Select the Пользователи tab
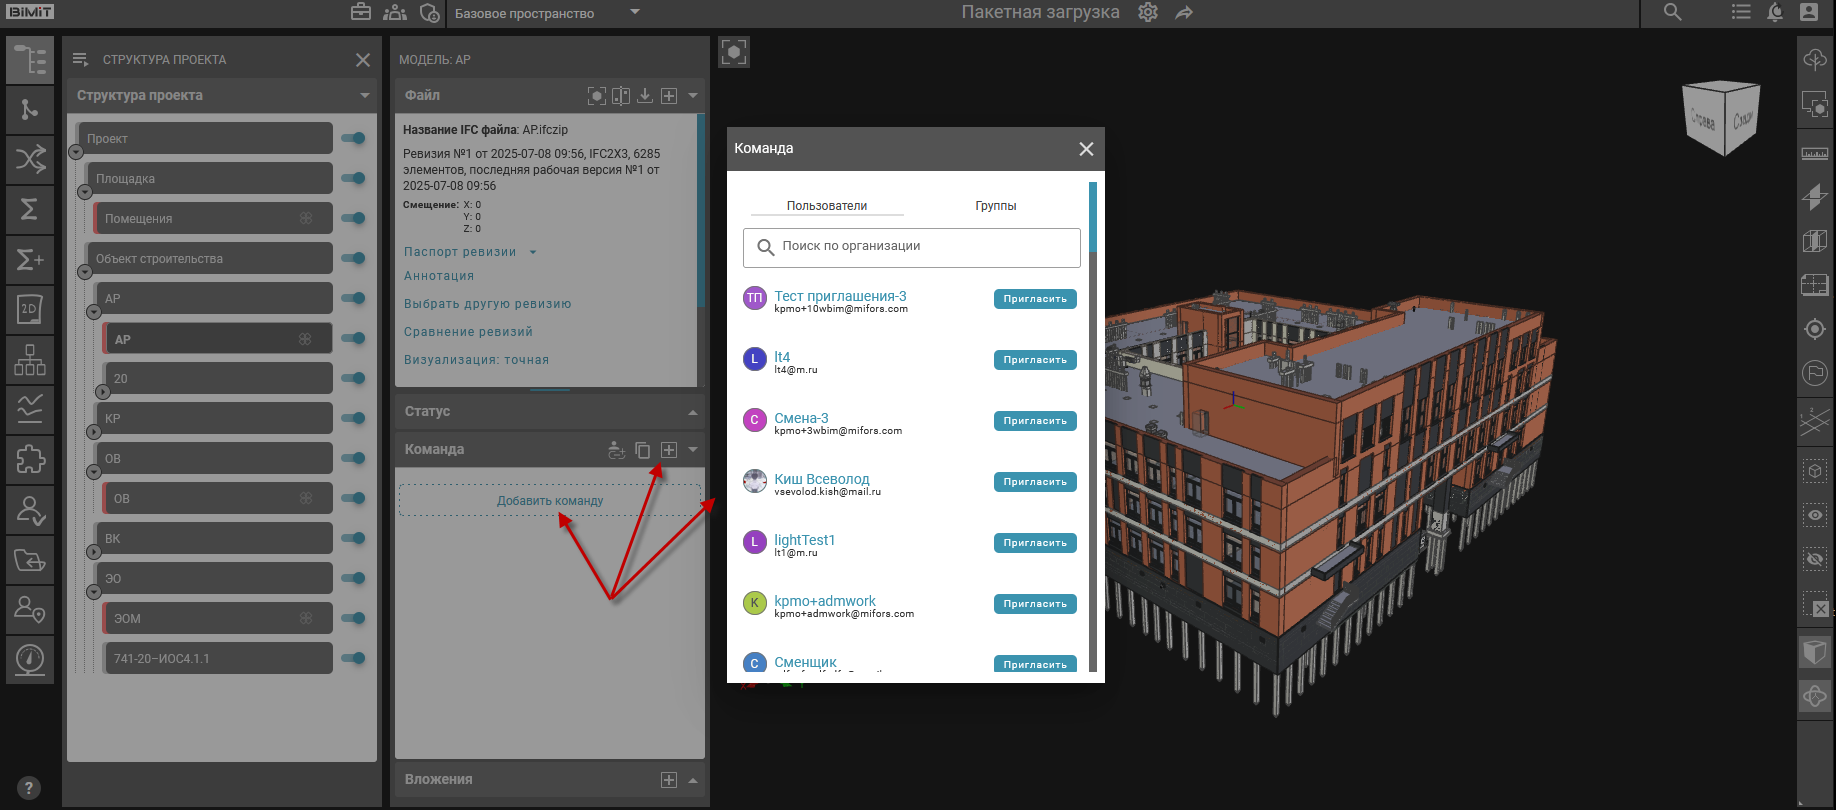 [826, 206]
